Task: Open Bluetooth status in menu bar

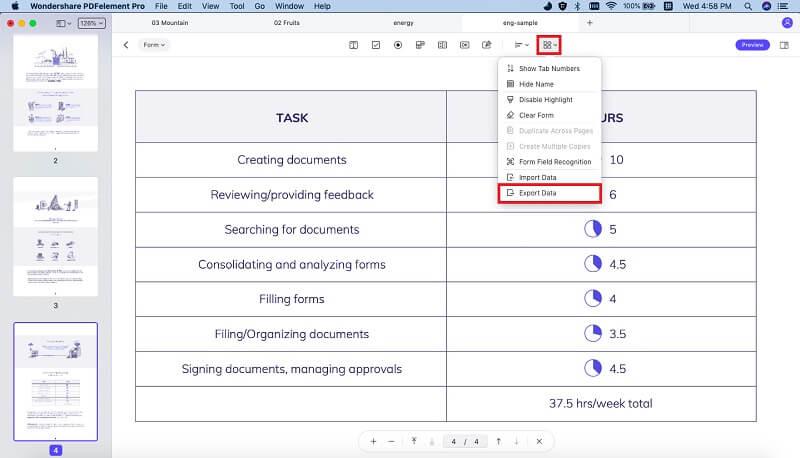Action: pyautogui.click(x=578, y=6)
